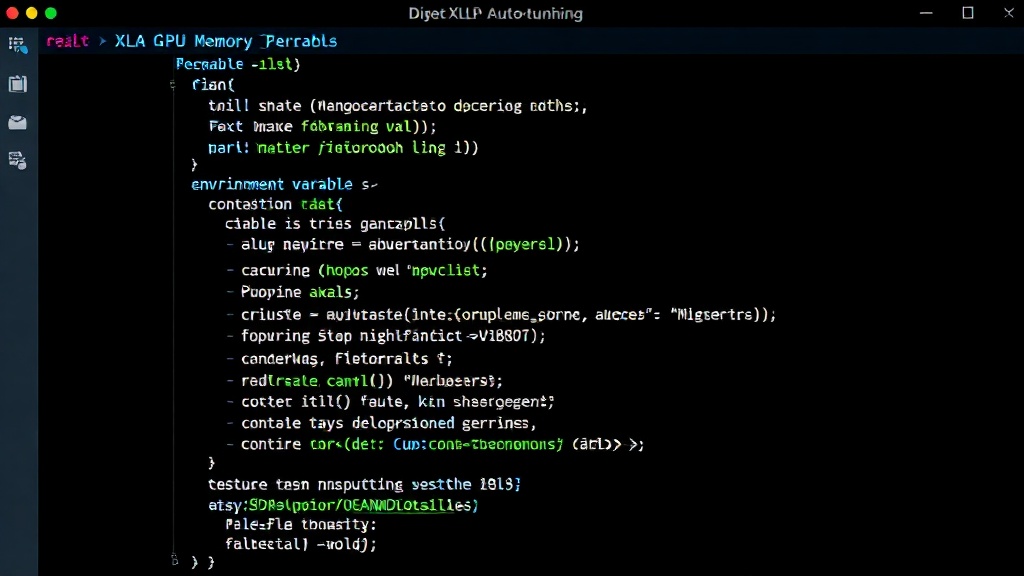Open the clipboard icon in the sidebar
This screenshot has width=1024, height=576.
pos(18,84)
